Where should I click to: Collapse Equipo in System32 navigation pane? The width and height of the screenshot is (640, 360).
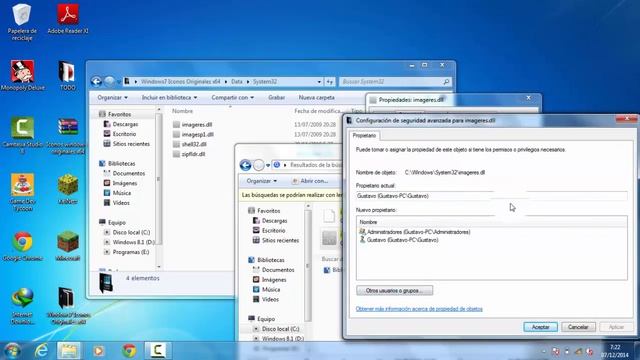pyautogui.click(x=112, y=222)
